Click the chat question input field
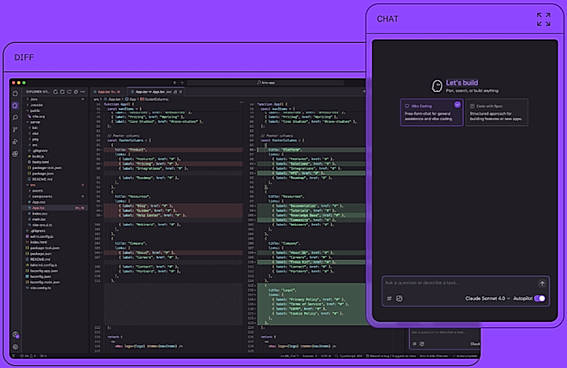The height and width of the screenshot is (368, 567). pos(459,283)
